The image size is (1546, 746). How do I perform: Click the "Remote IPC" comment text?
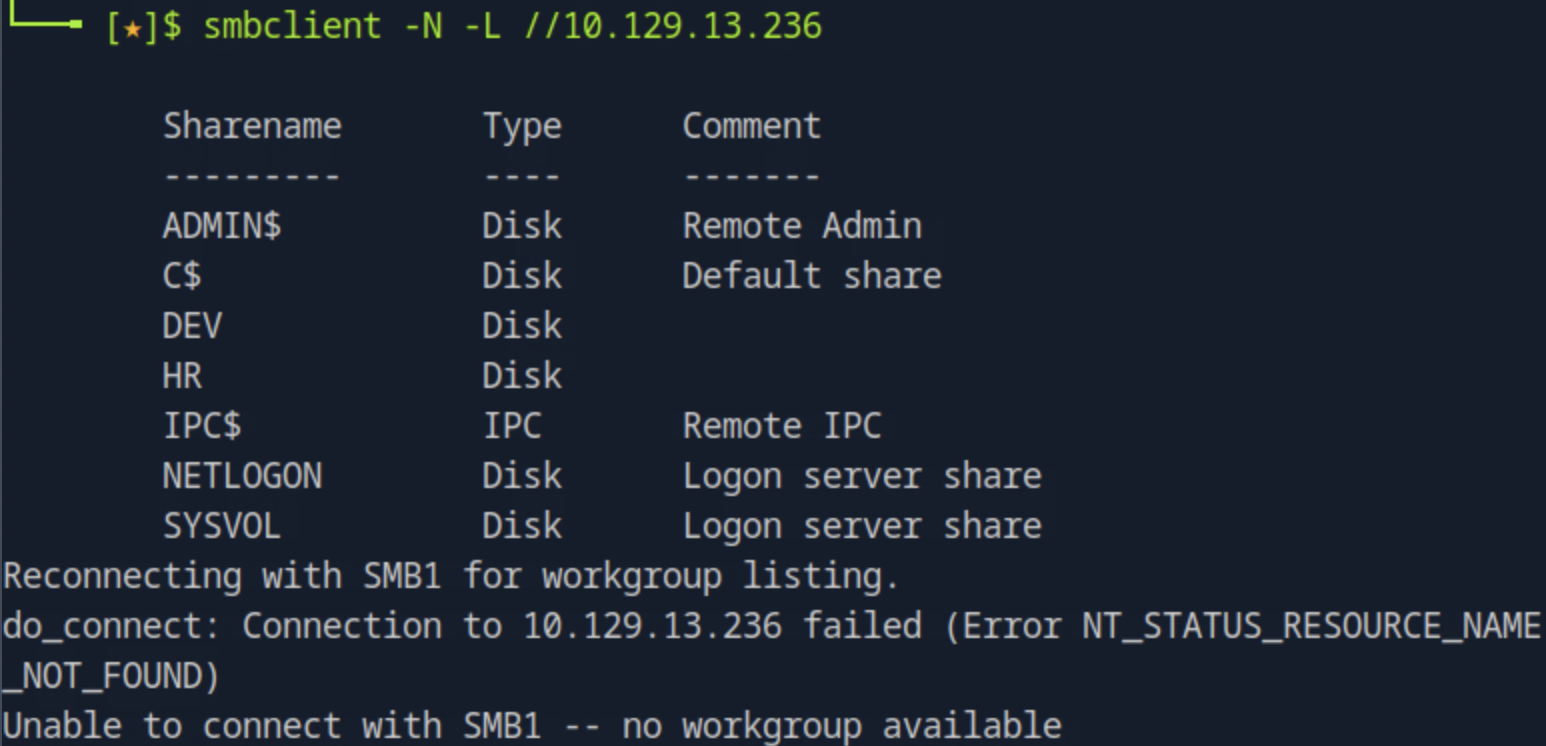pos(782,426)
